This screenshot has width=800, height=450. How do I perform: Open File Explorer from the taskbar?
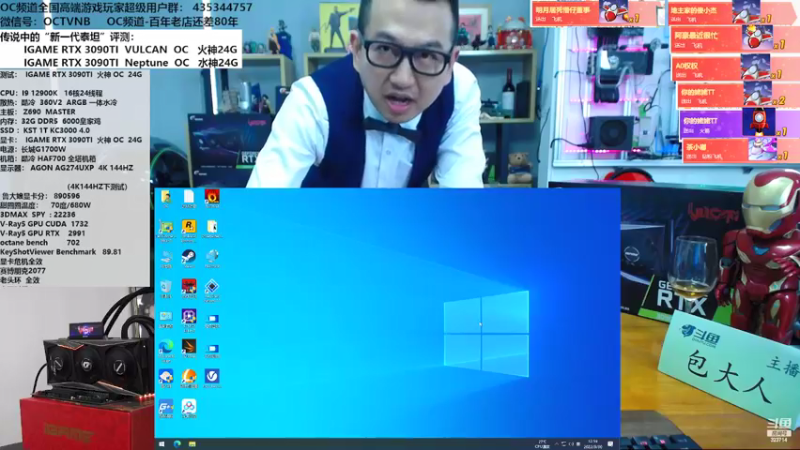(192, 444)
